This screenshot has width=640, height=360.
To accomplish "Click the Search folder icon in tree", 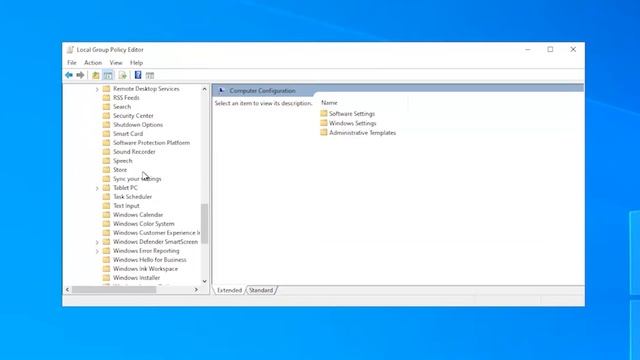I will tap(106, 107).
